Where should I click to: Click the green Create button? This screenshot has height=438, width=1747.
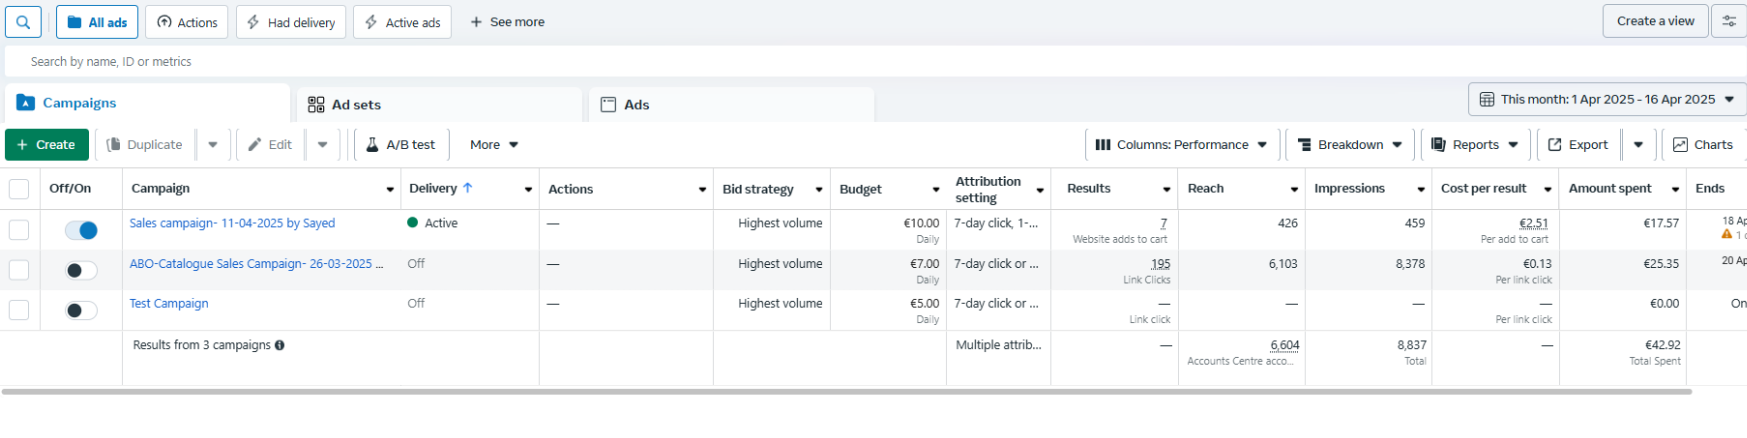(x=47, y=145)
